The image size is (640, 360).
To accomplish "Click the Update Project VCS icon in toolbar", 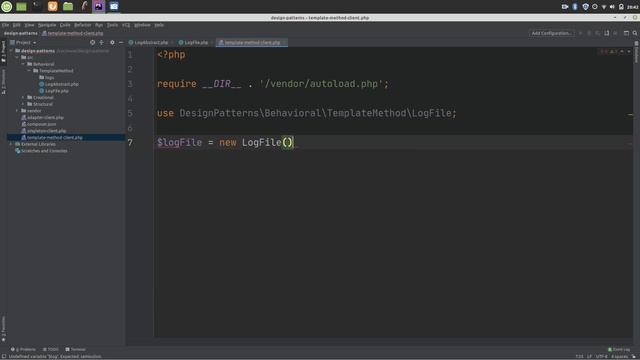I will [607, 33].
